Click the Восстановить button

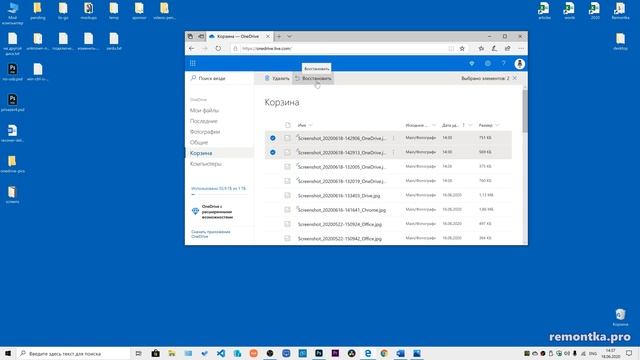pyautogui.click(x=313, y=78)
